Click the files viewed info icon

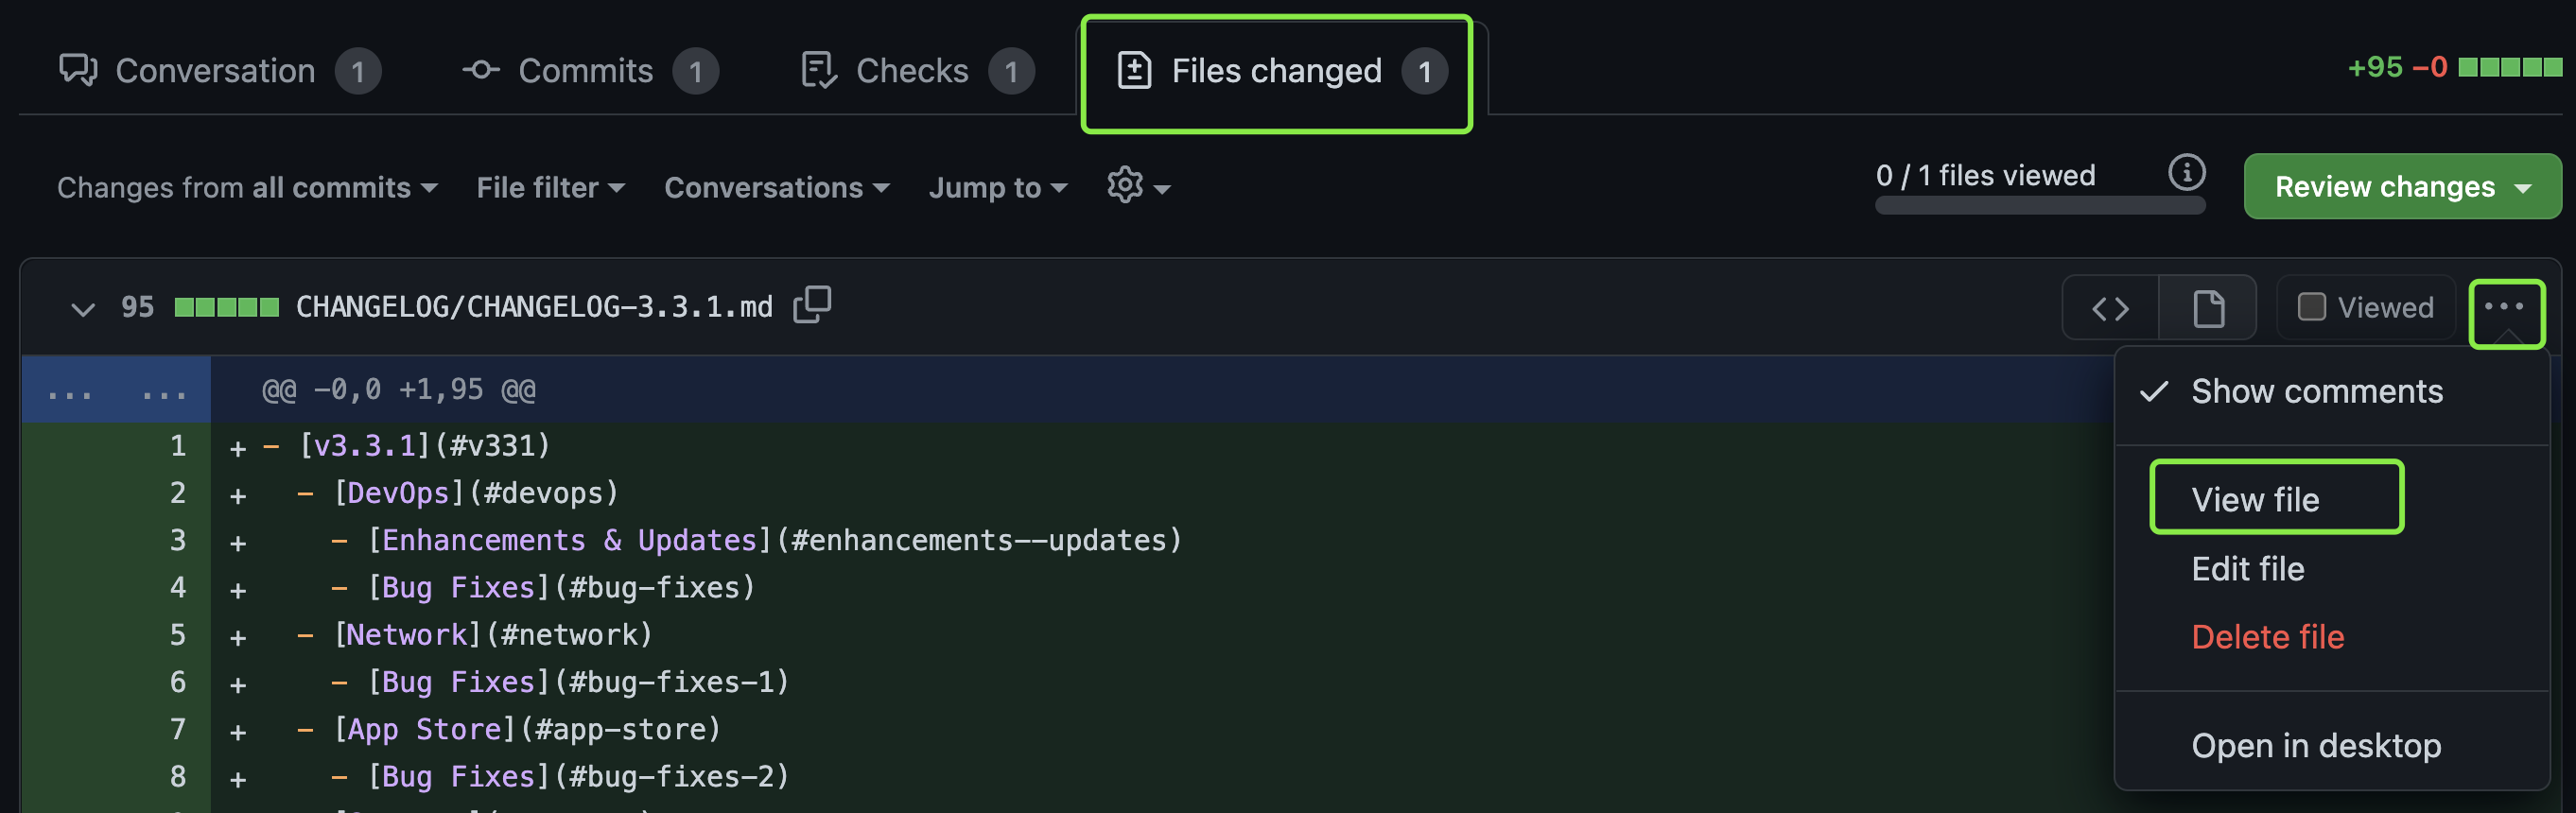click(2186, 173)
